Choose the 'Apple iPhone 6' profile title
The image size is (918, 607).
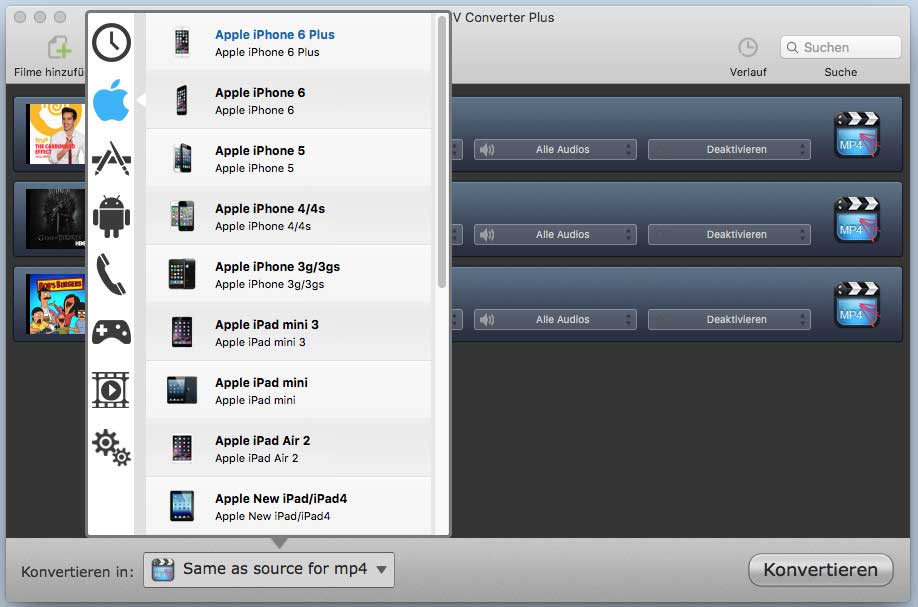(260, 92)
